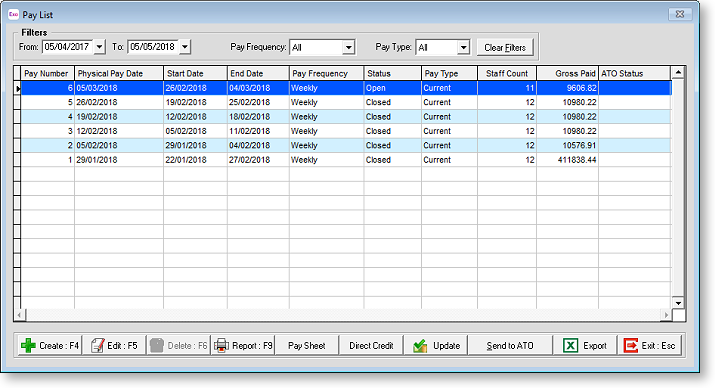The width and height of the screenshot is (715, 388).
Task: Click the Clear Filters button
Action: tap(505, 47)
